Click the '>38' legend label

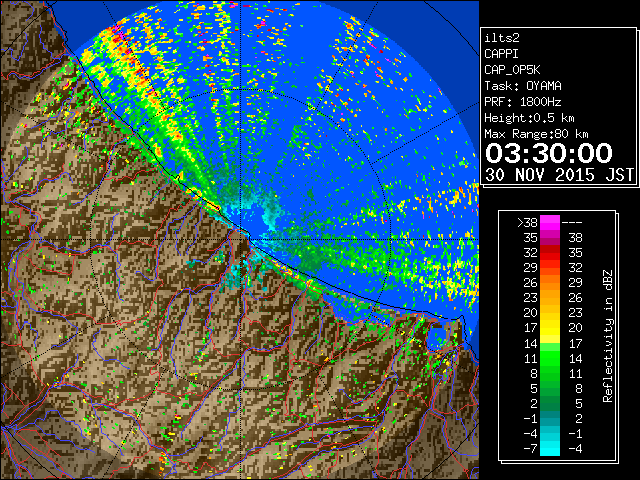(527, 222)
